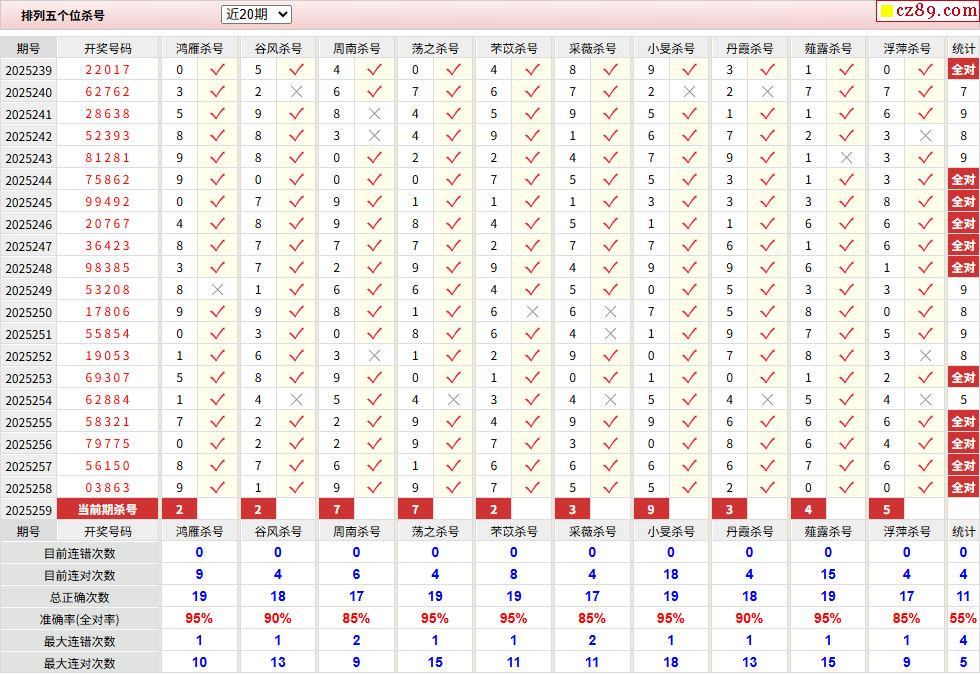Click the 全对 badge in row 2025253
Screen dimensions: 980x674
point(963,378)
